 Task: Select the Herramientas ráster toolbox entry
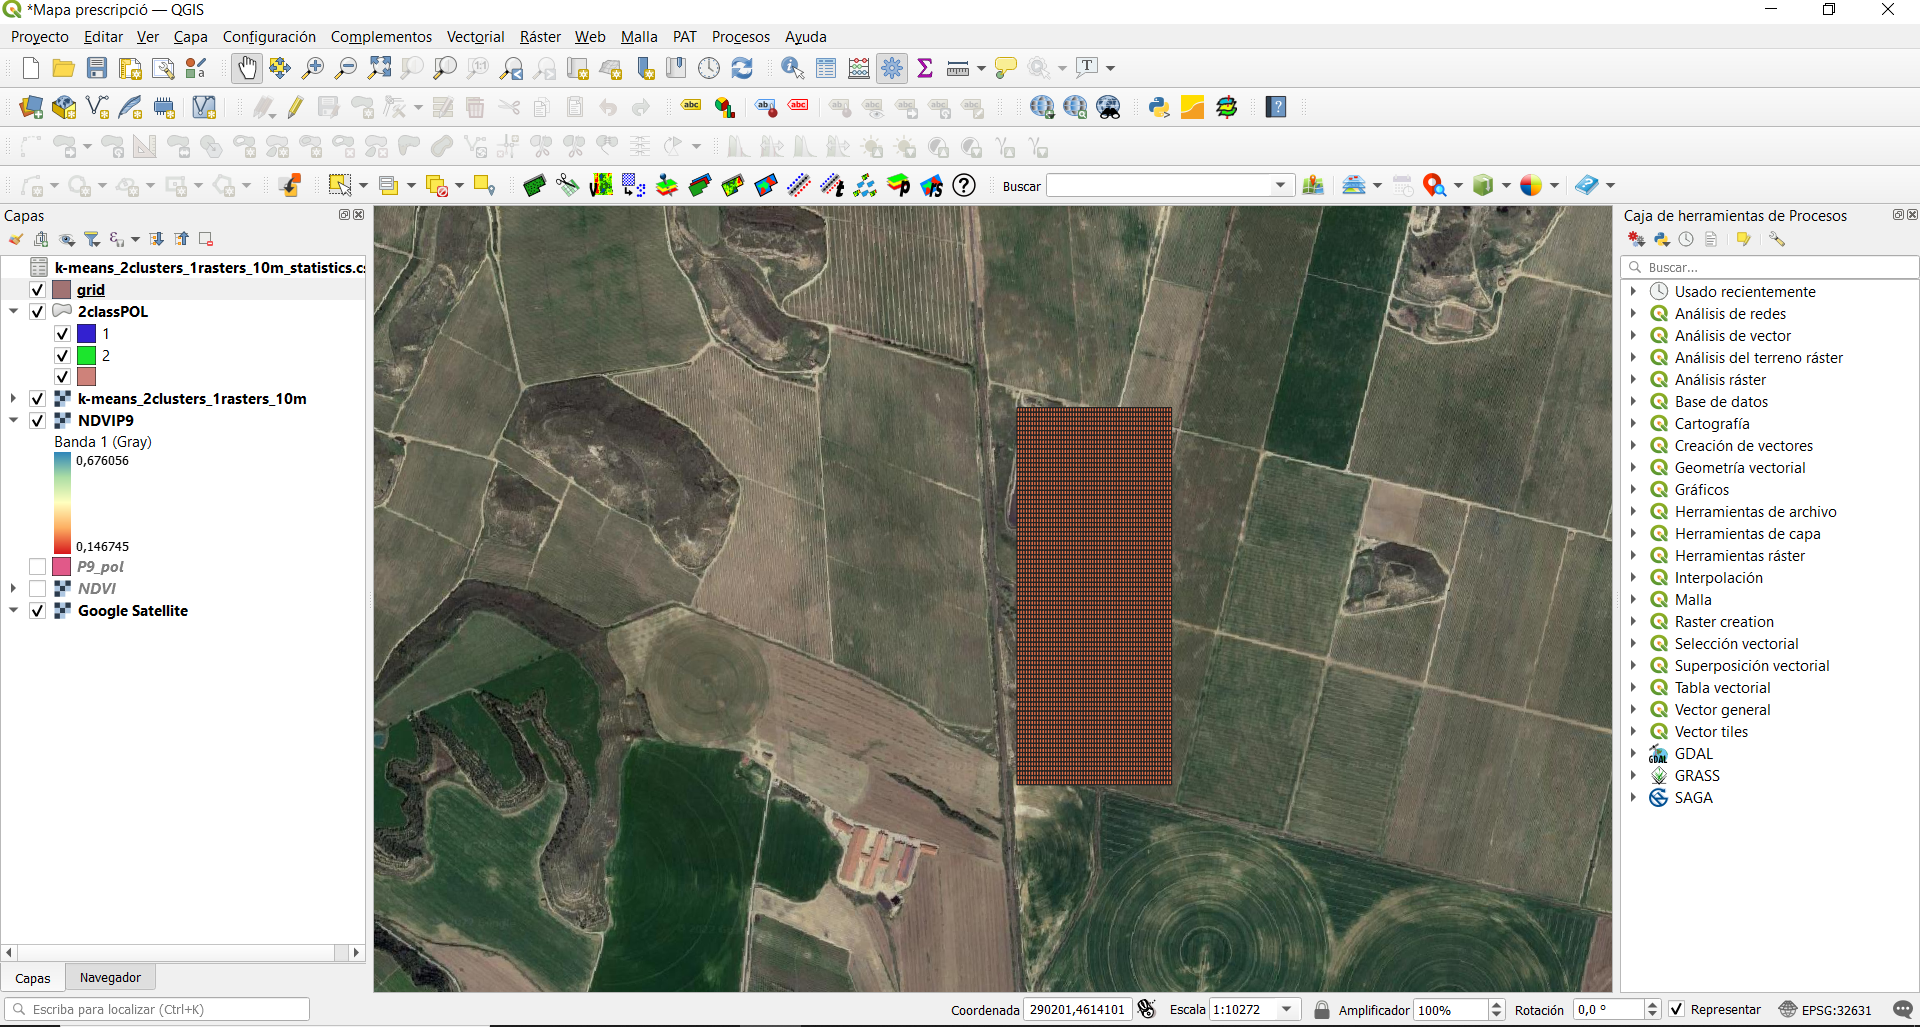[x=1740, y=556]
